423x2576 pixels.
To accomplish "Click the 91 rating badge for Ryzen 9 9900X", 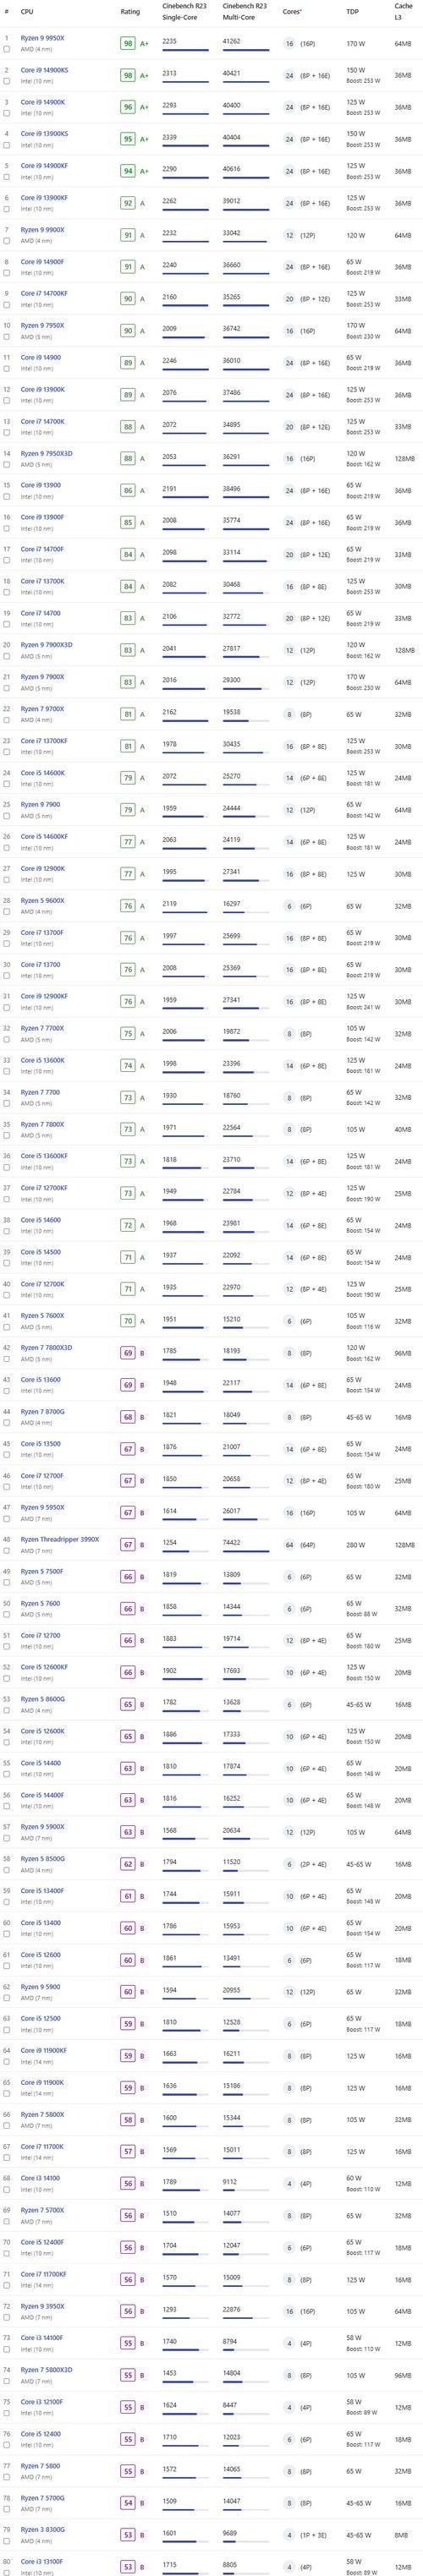I will coord(127,235).
